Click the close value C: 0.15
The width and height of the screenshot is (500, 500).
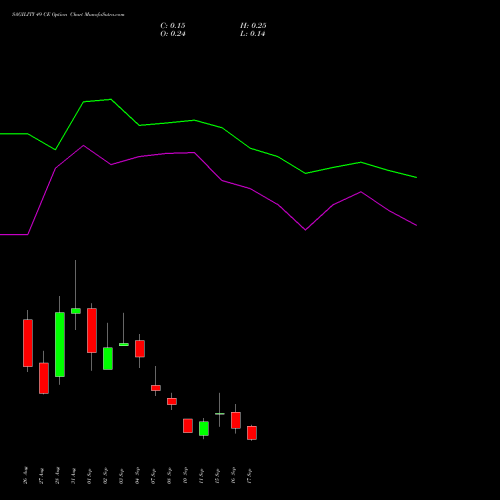click(x=173, y=26)
